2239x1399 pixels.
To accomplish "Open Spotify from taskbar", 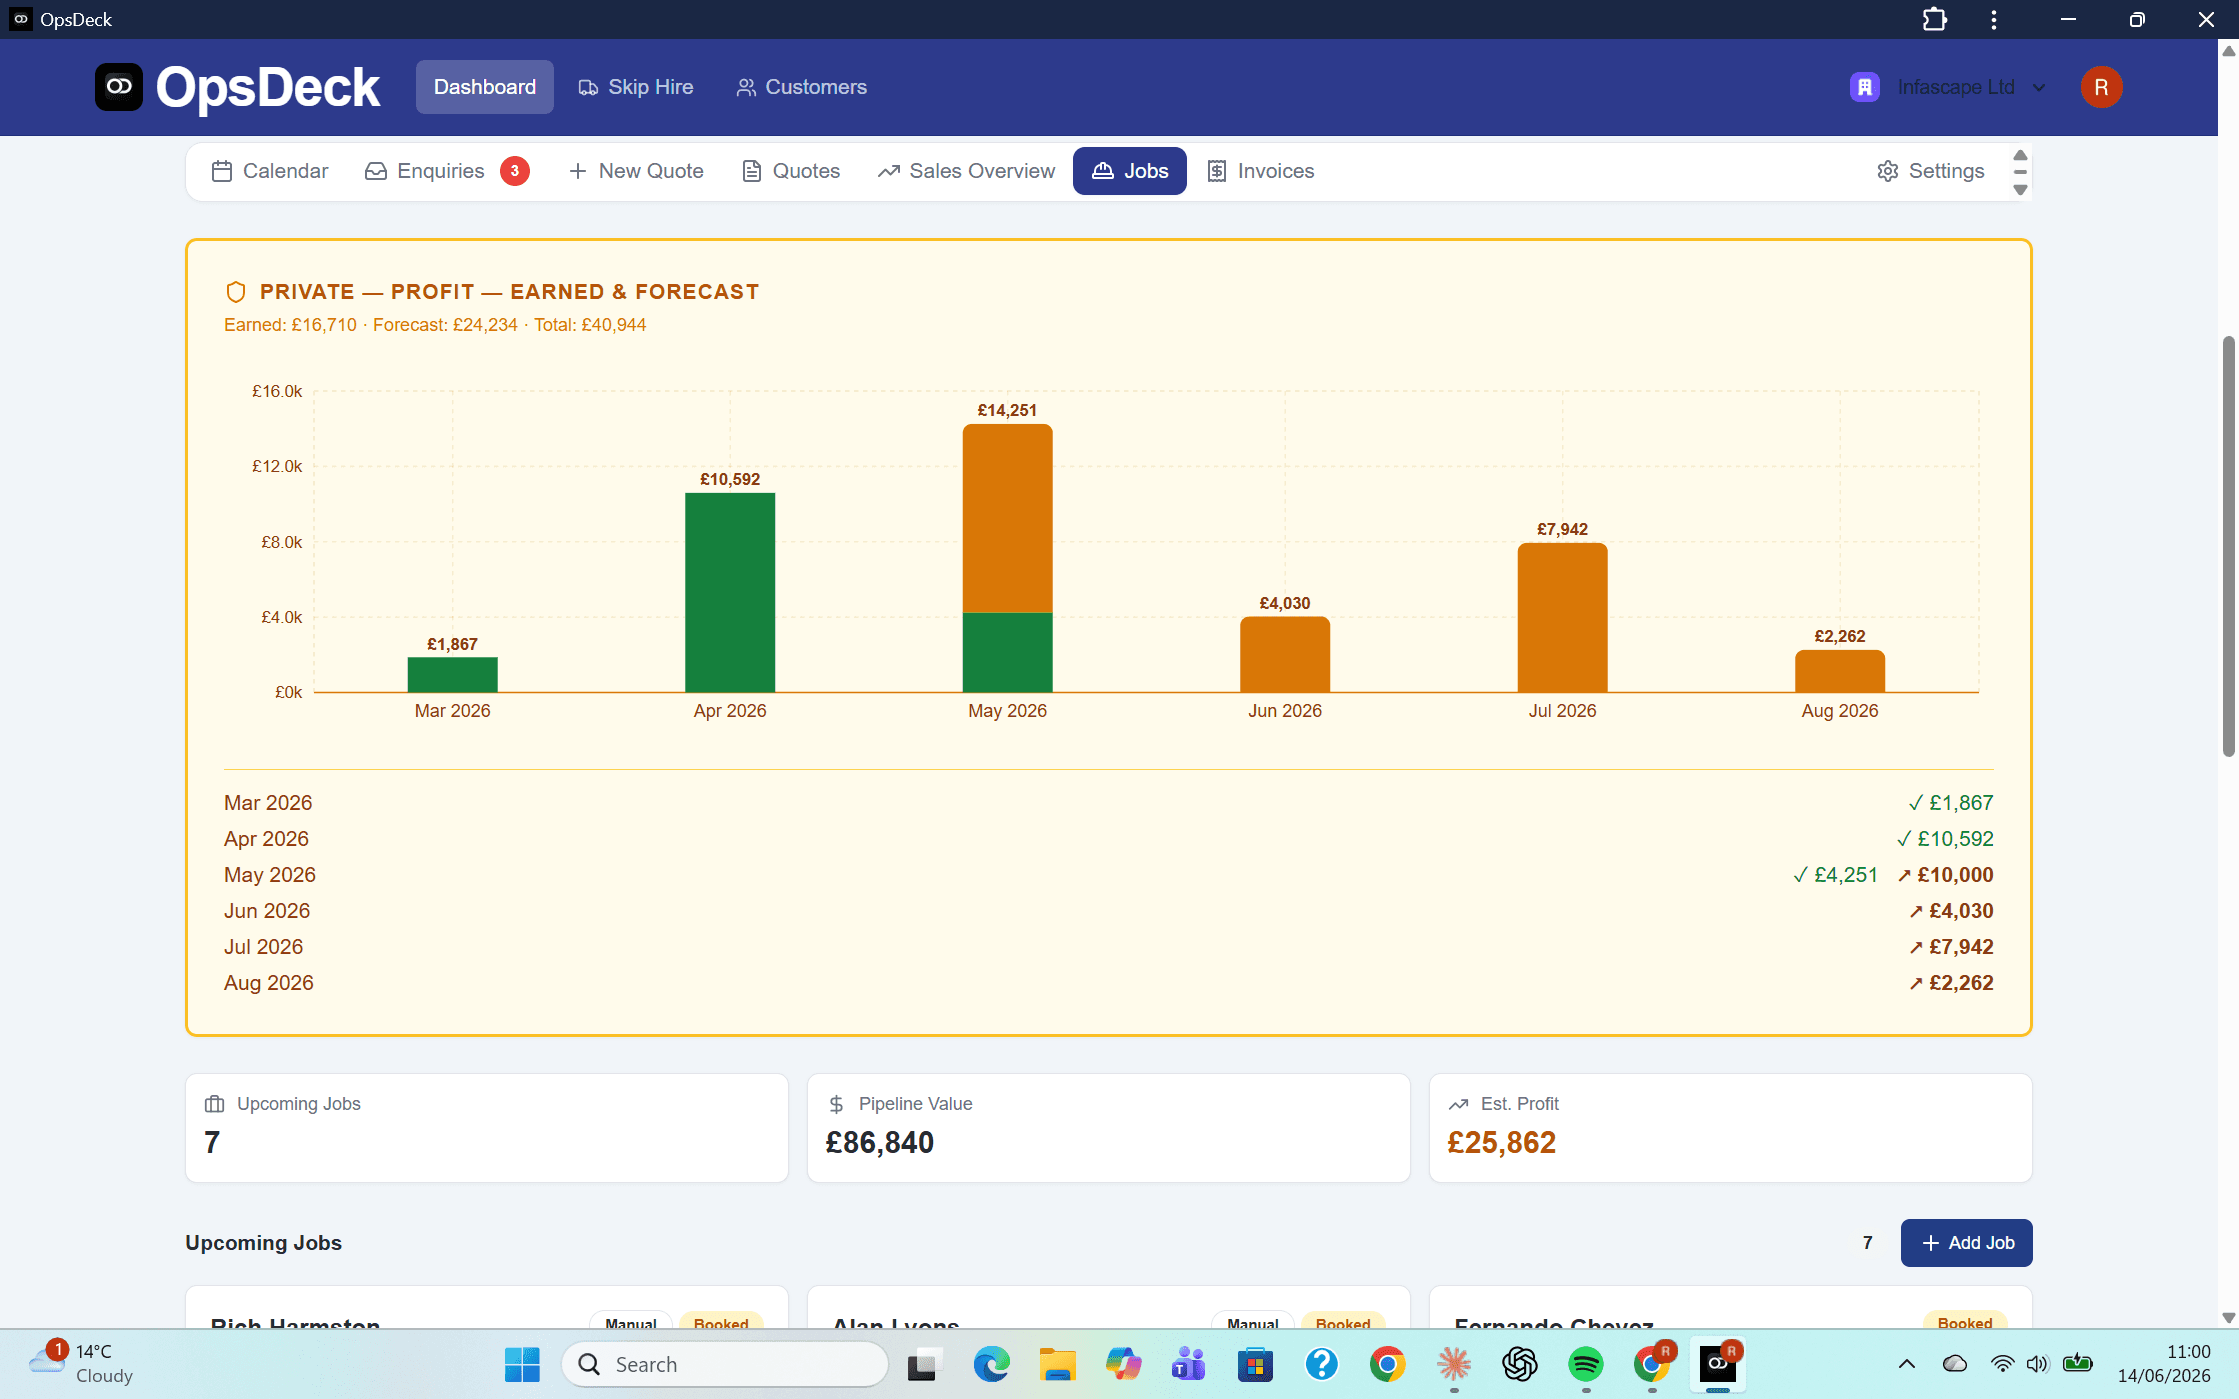I will pyautogui.click(x=1586, y=1364).
